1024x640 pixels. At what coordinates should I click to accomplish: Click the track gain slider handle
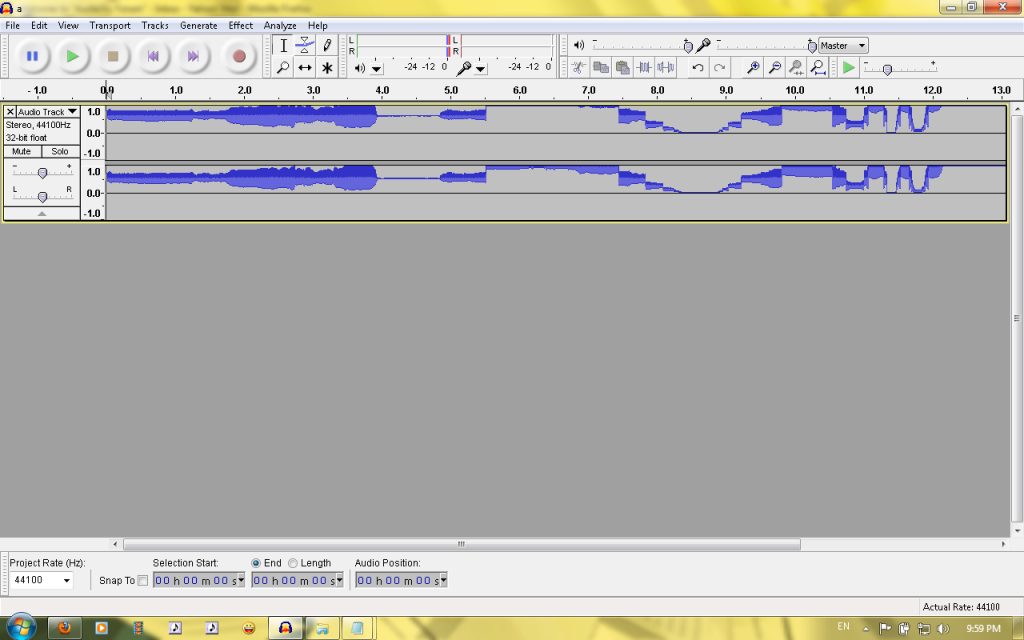tap(42, 172)
